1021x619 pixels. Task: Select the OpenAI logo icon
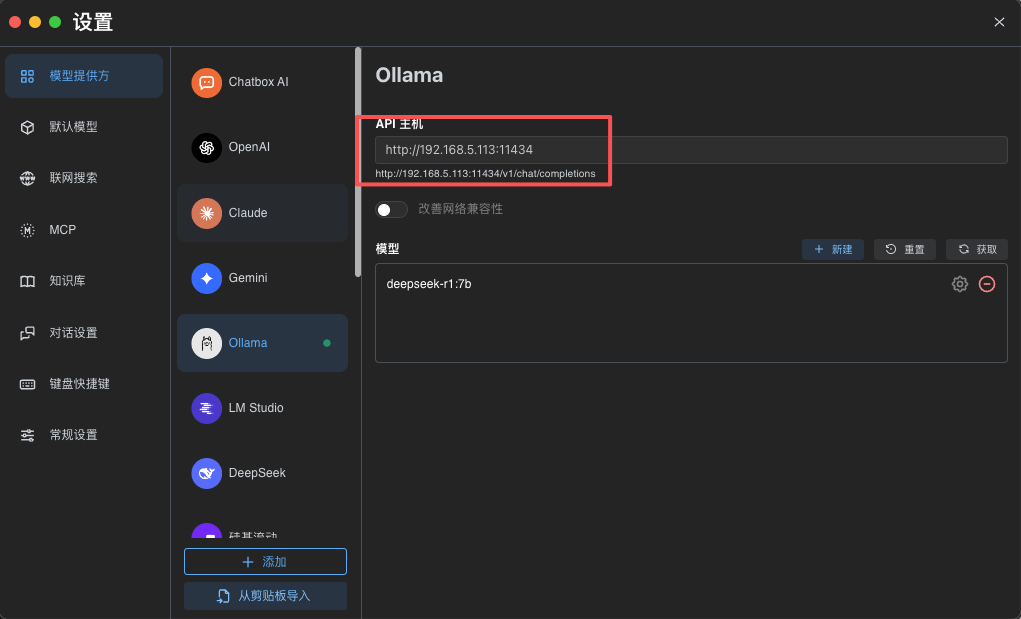207,147
